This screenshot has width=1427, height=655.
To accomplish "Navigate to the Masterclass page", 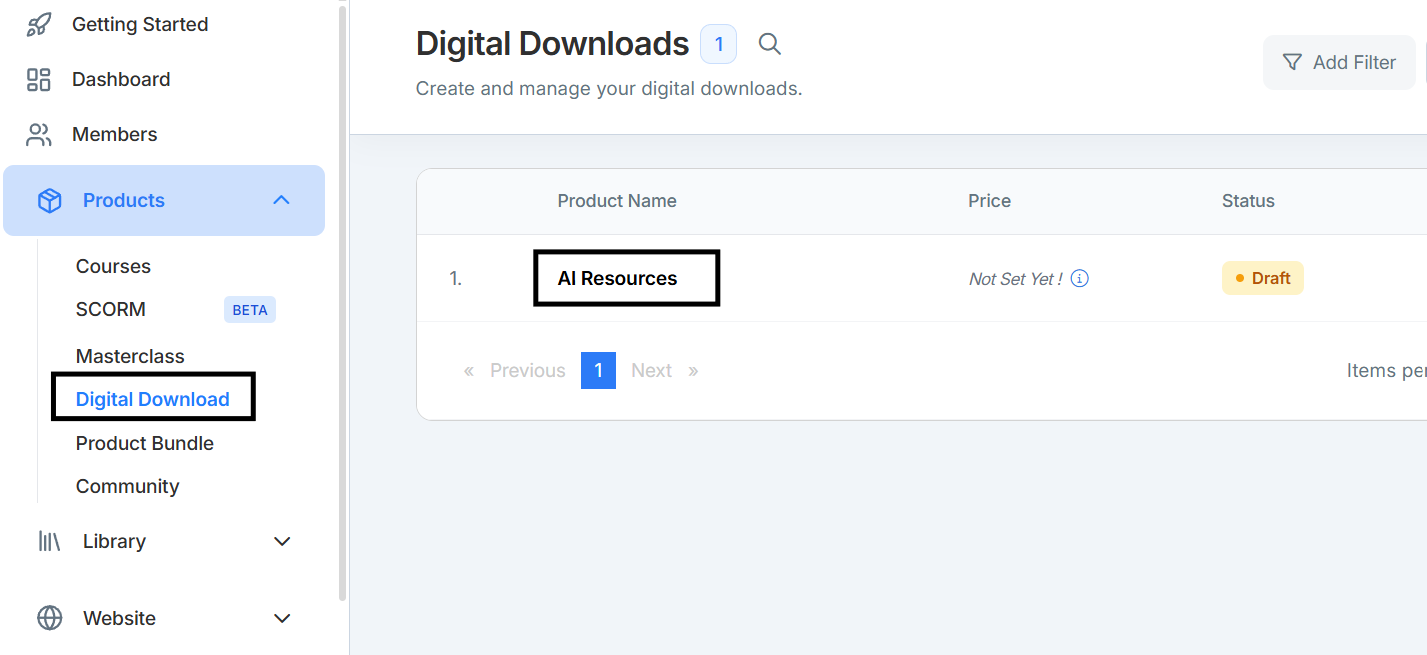I will (130, 355).
